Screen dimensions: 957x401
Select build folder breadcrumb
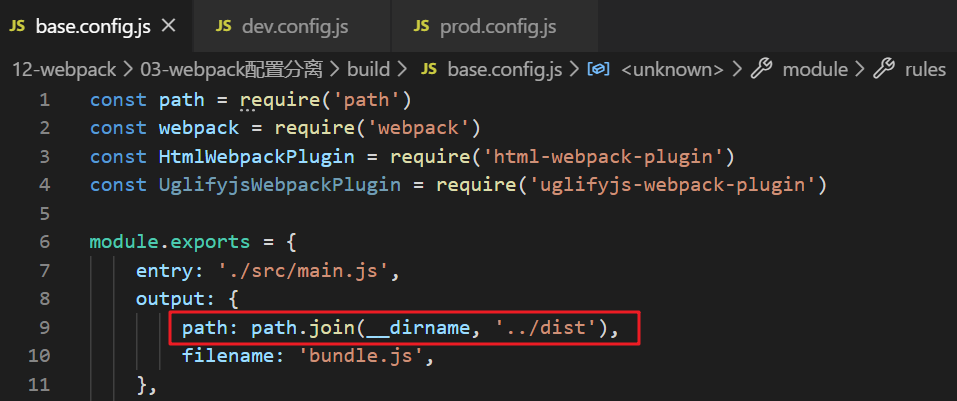coord(368,70)
